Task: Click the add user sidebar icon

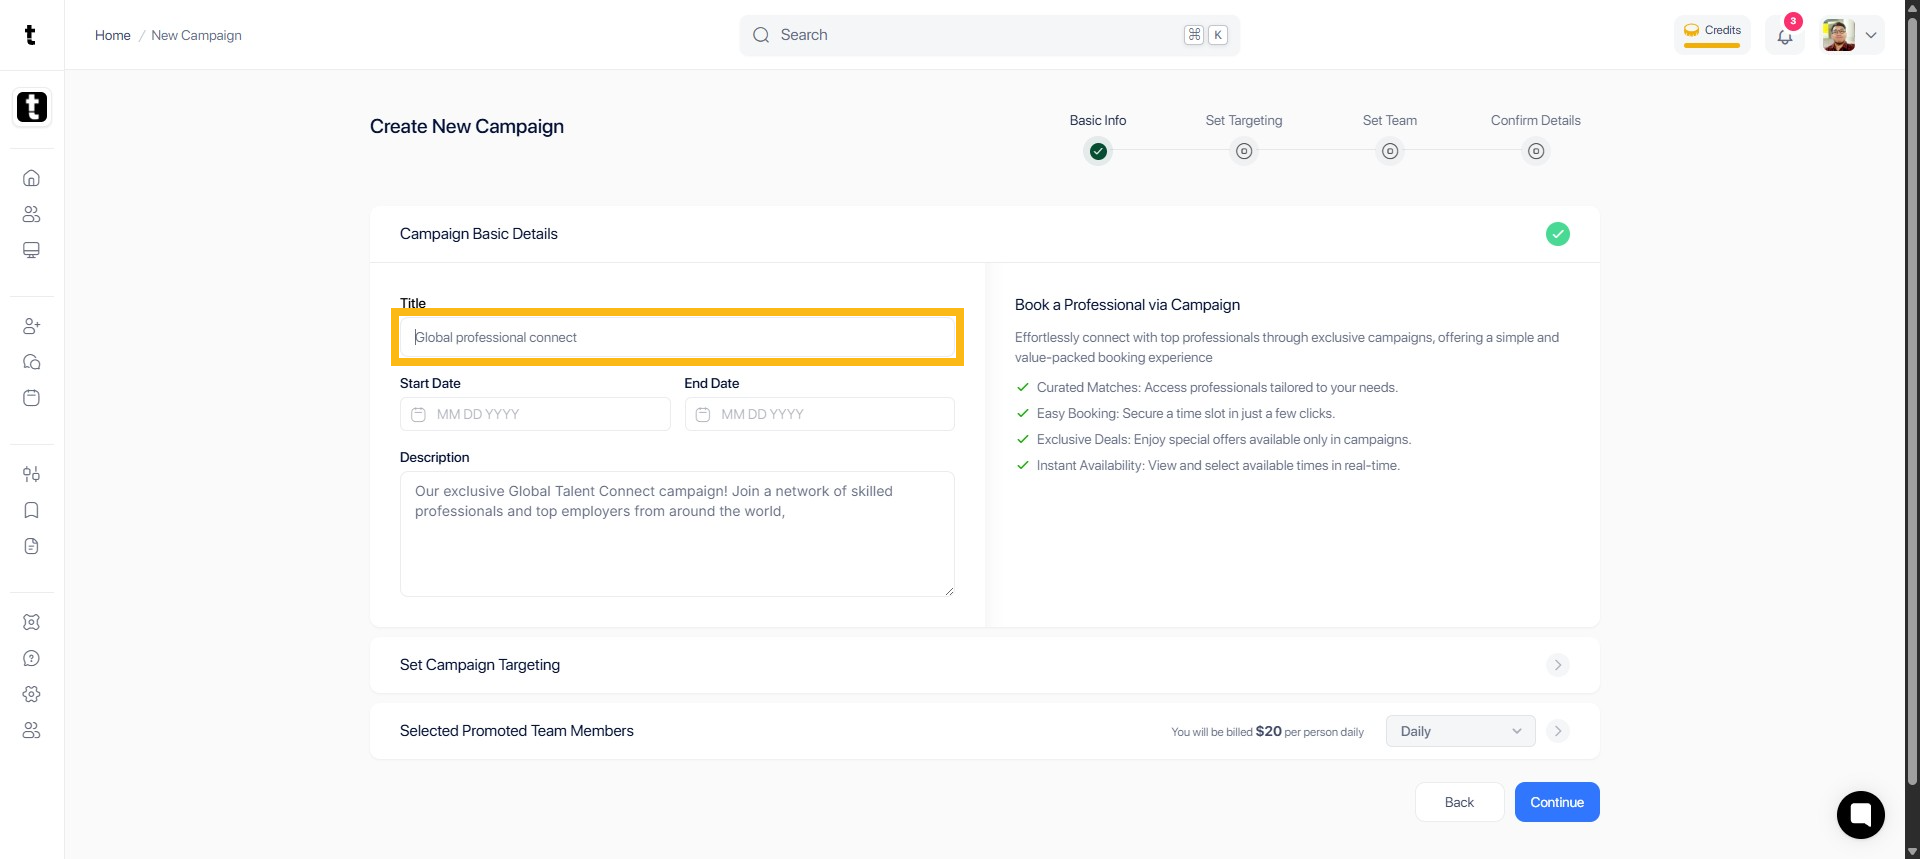Action: 31,326
